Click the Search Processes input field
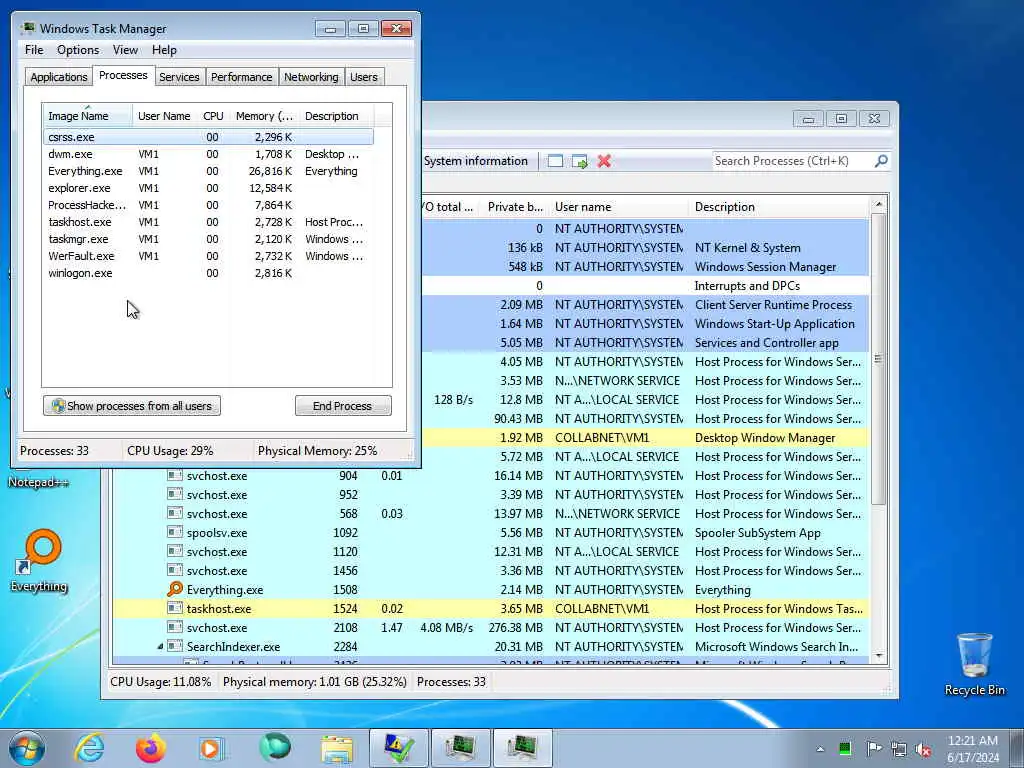 792,161
